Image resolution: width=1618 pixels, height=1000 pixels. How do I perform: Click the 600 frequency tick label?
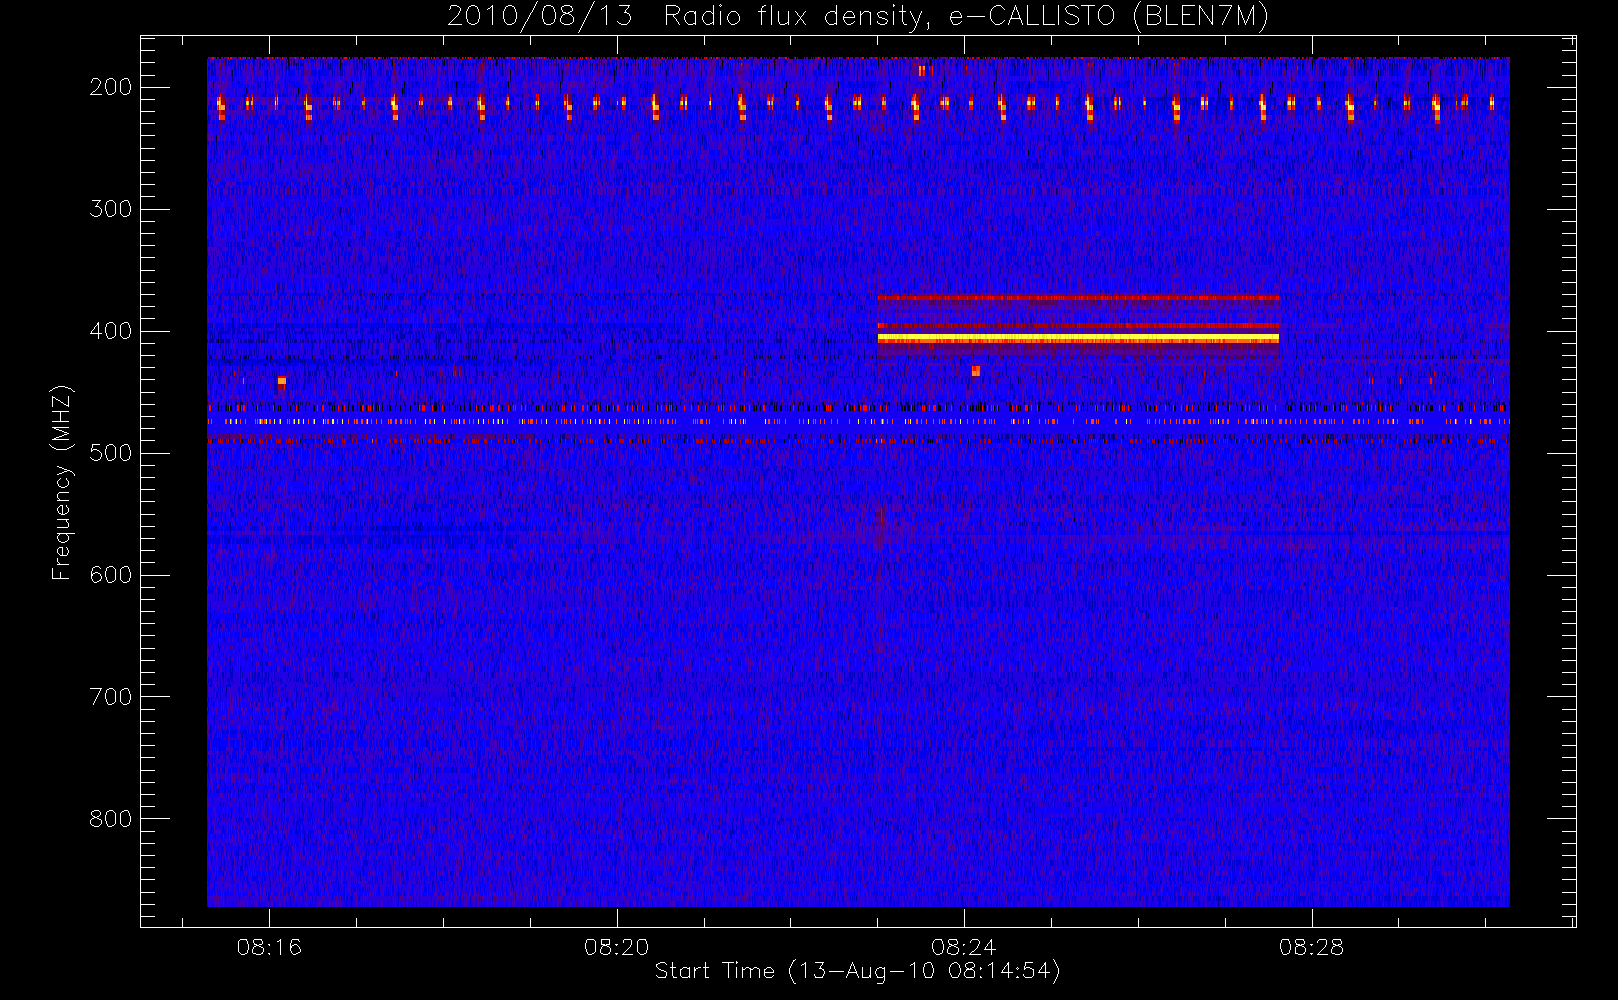(x=111, y=575)
